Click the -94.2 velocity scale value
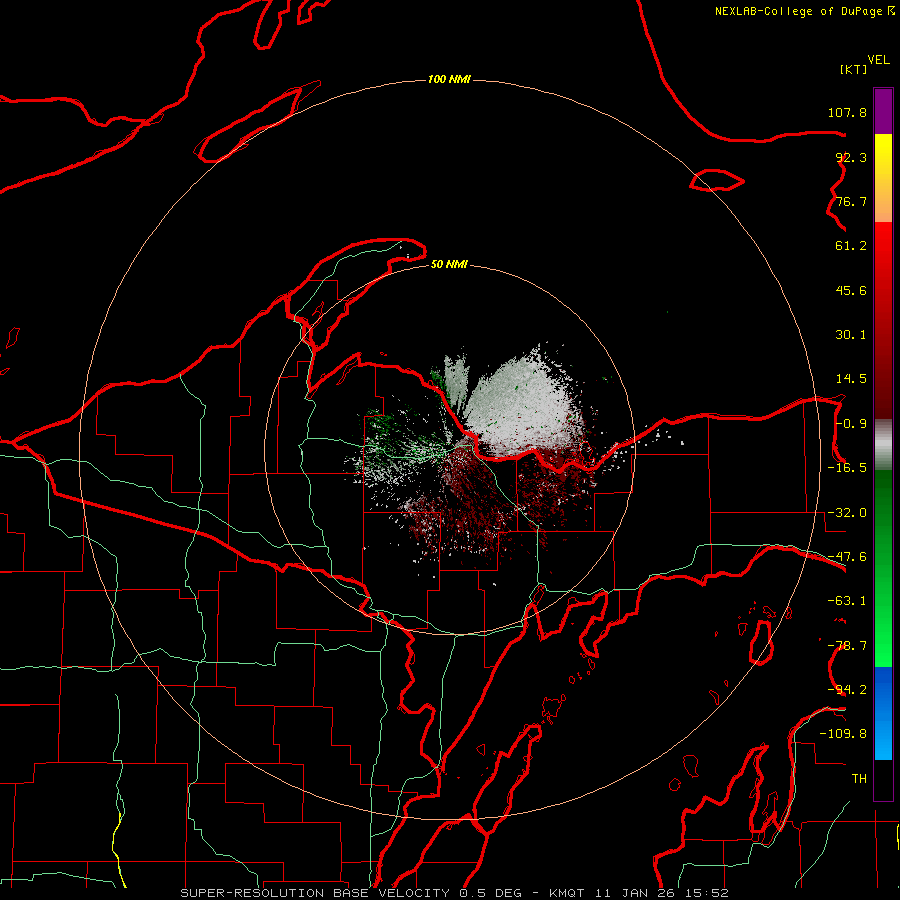Screen dimensions: 900x900 point(847,690)
